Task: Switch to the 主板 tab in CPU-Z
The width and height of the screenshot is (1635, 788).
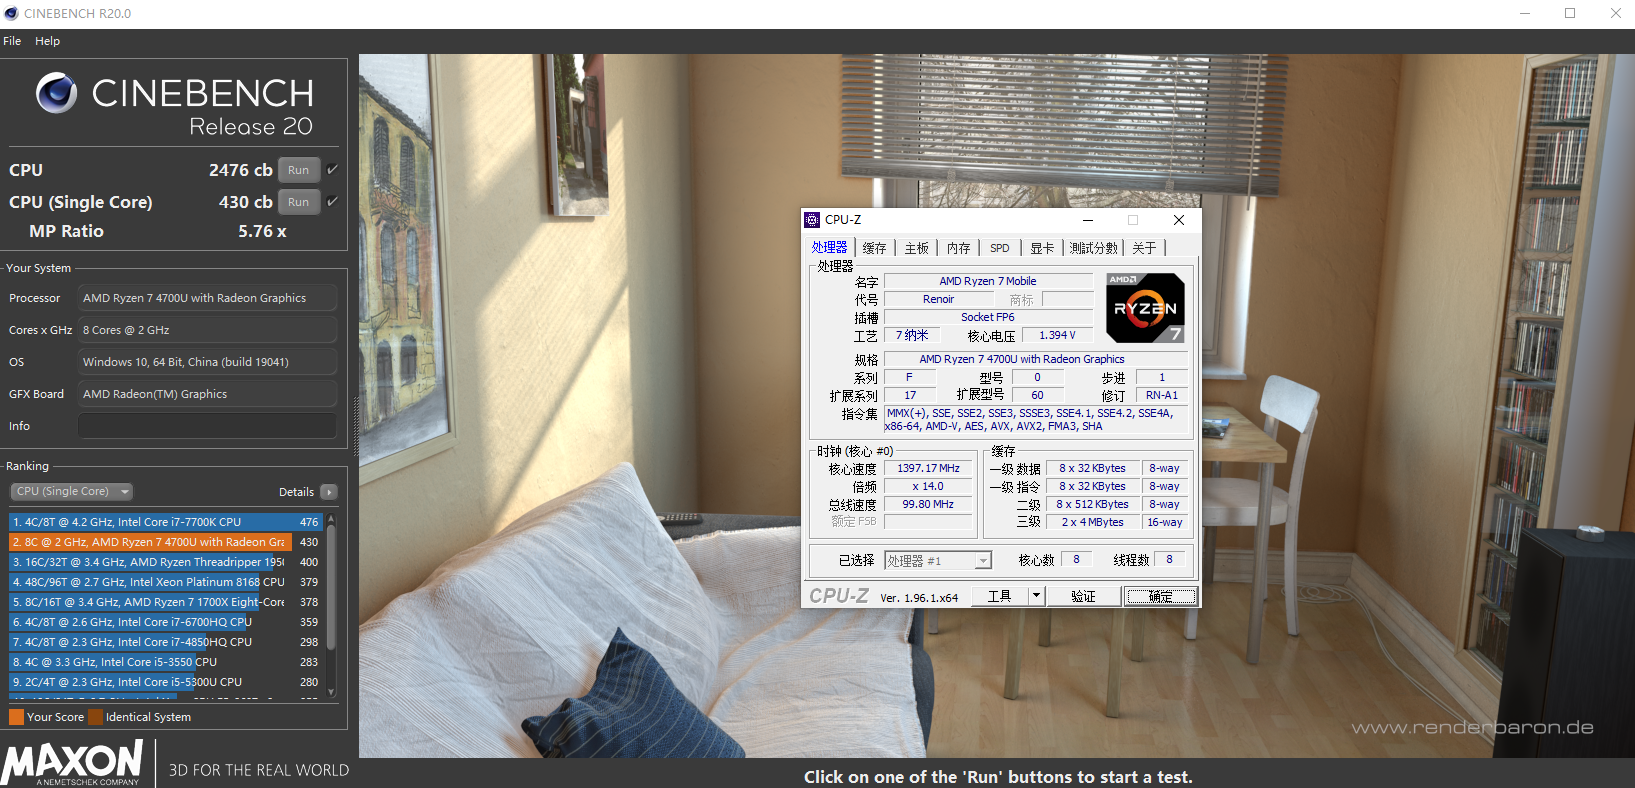Action: pos(916,248)
